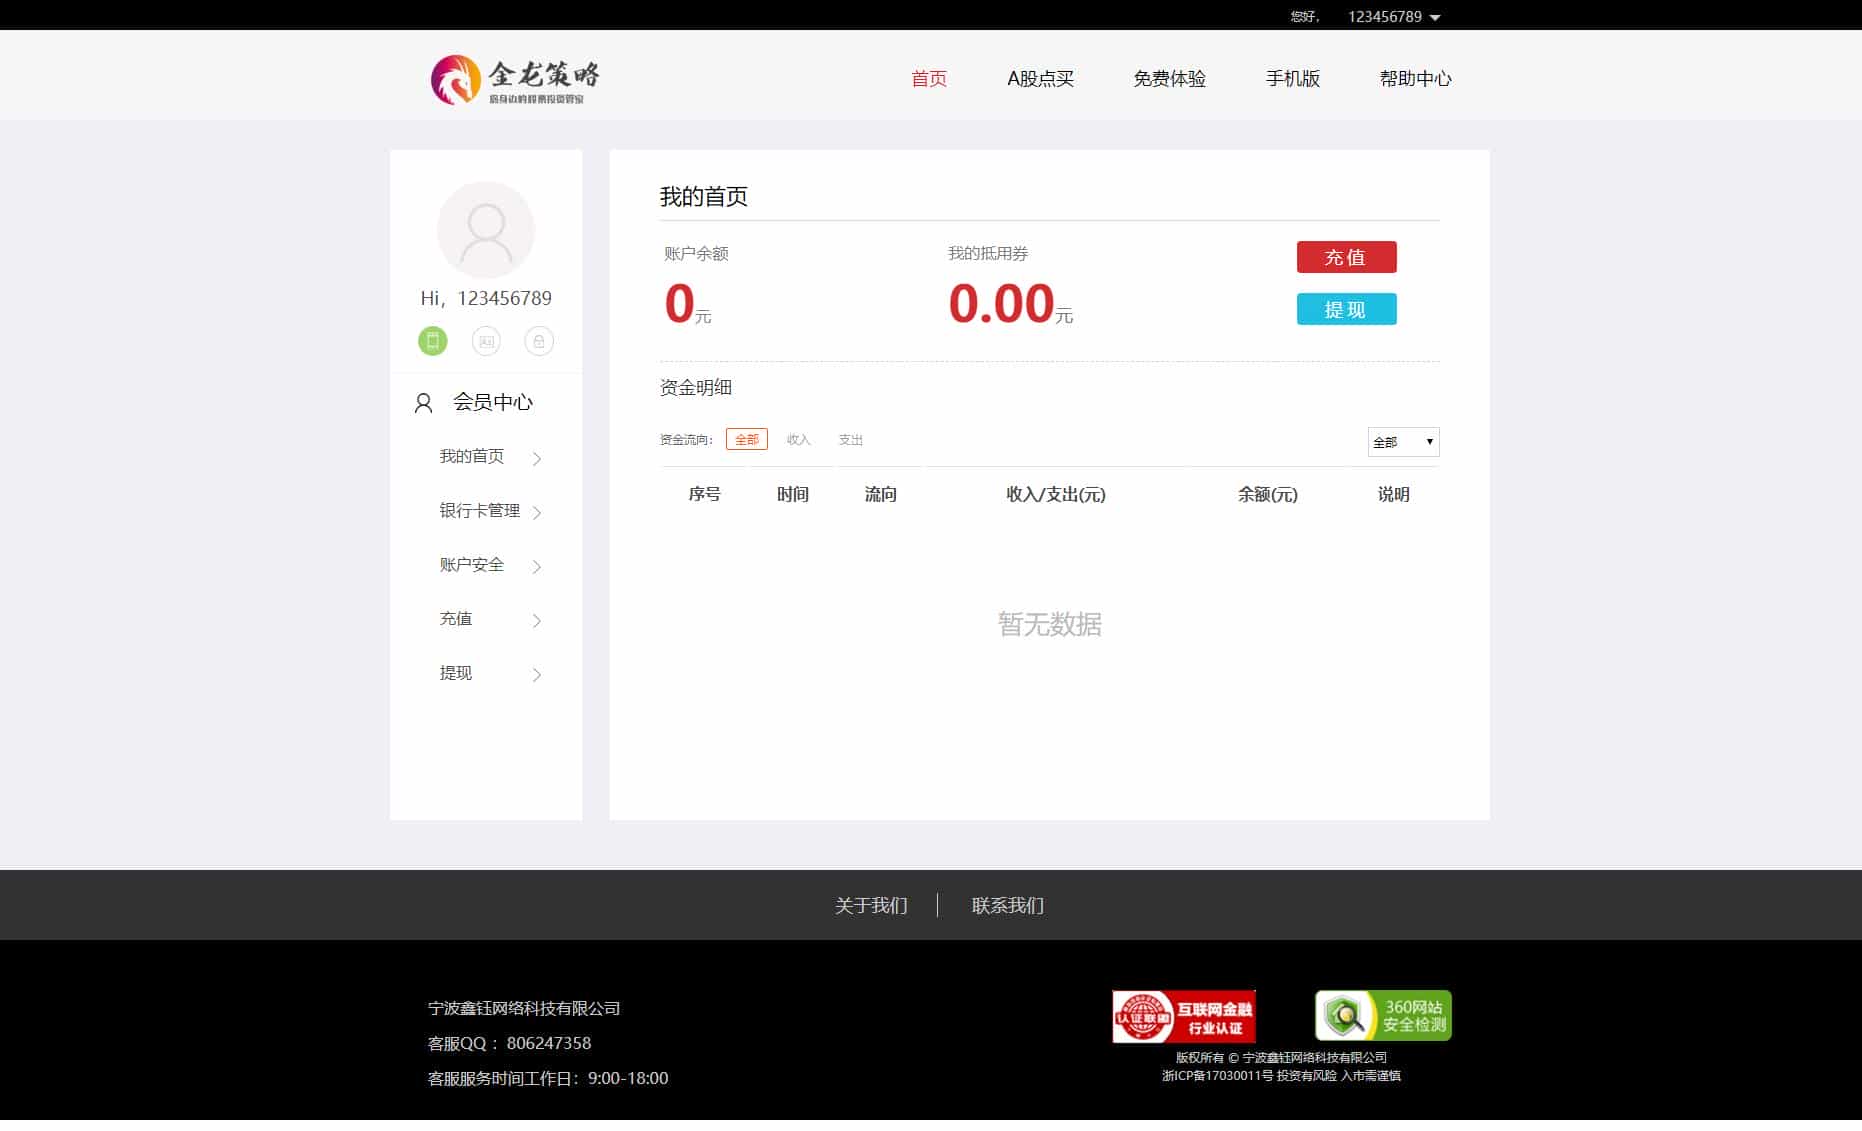The height and width of the screenshot is (1131, 1862).
Task: Open the 全部 filter dropdown
Action: pos(1403,442)
